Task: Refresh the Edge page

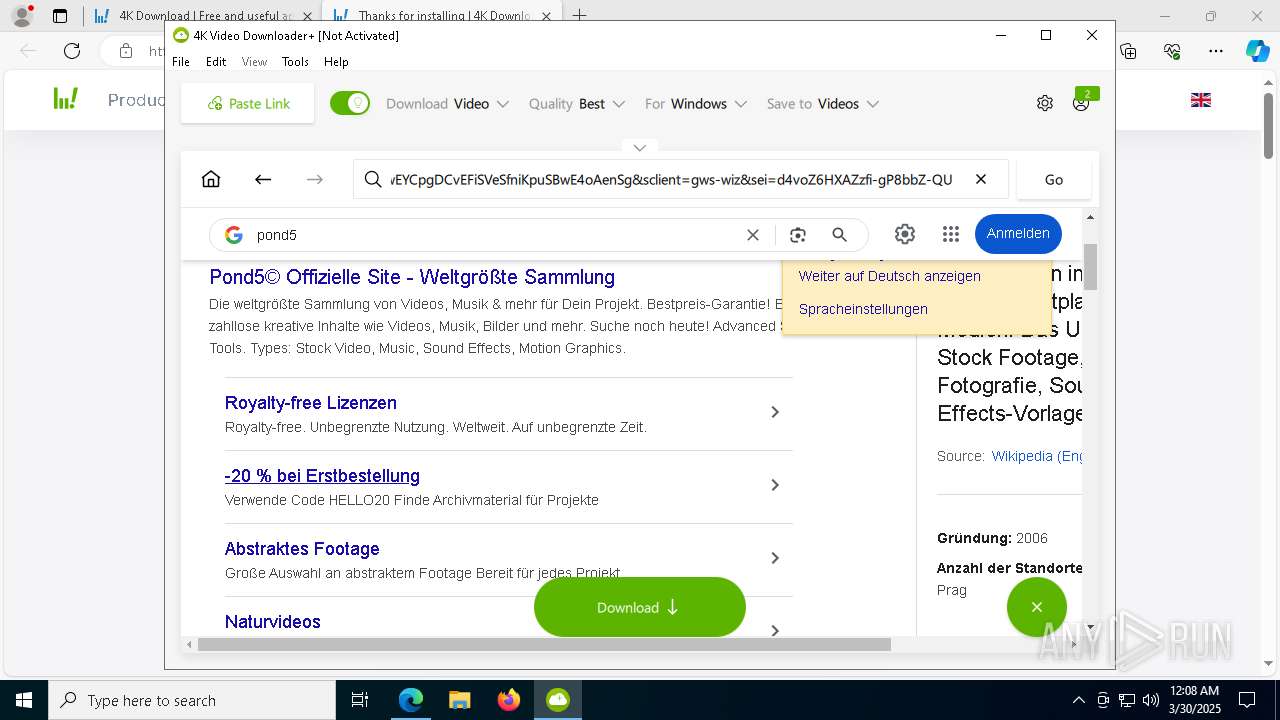Action: click(x=72, y=51)
